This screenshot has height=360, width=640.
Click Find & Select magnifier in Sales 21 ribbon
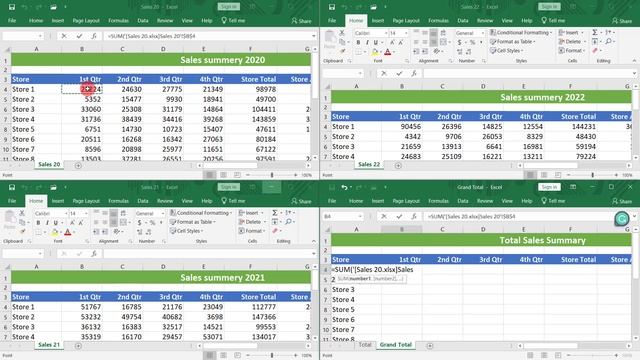point(289,222)
